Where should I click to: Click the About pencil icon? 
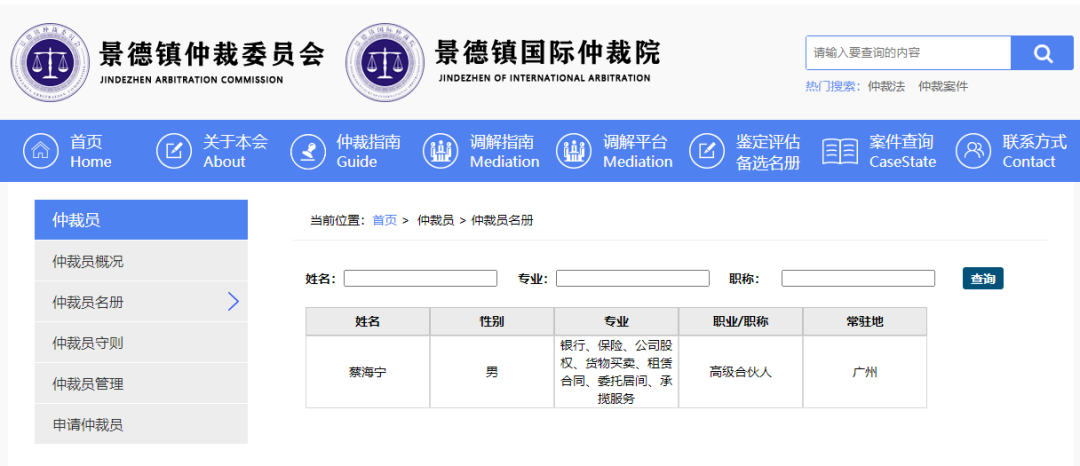(174, 151)
